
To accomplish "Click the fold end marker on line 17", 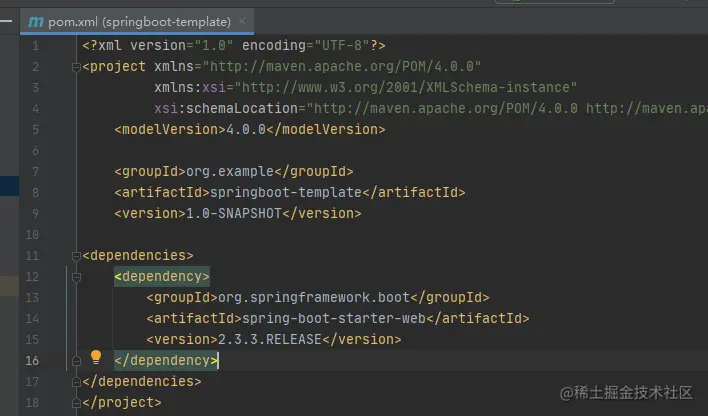I will [x=76, y=382].
